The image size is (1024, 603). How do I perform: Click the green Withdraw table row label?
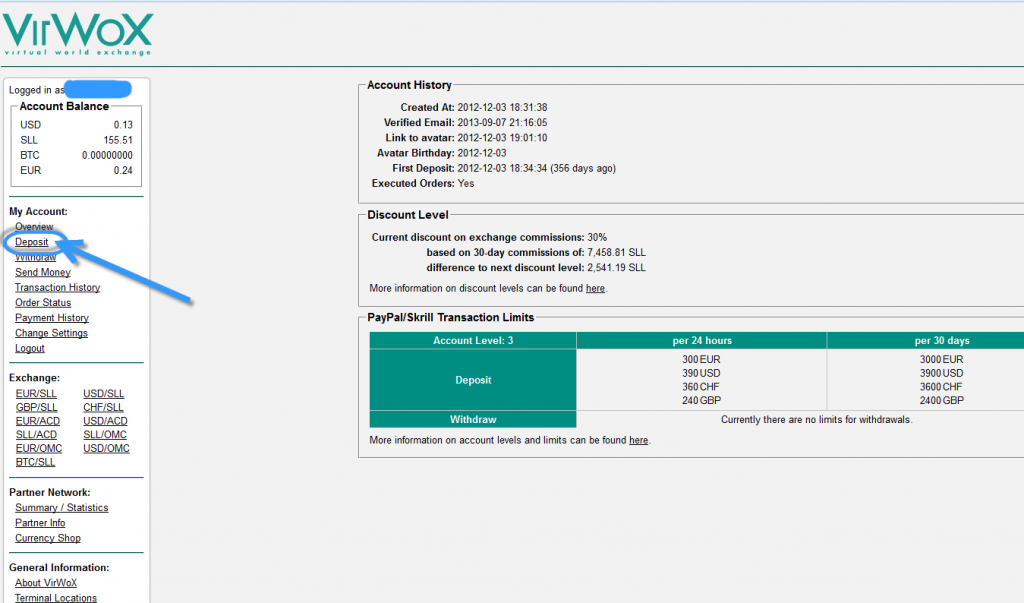click(473, 419)
